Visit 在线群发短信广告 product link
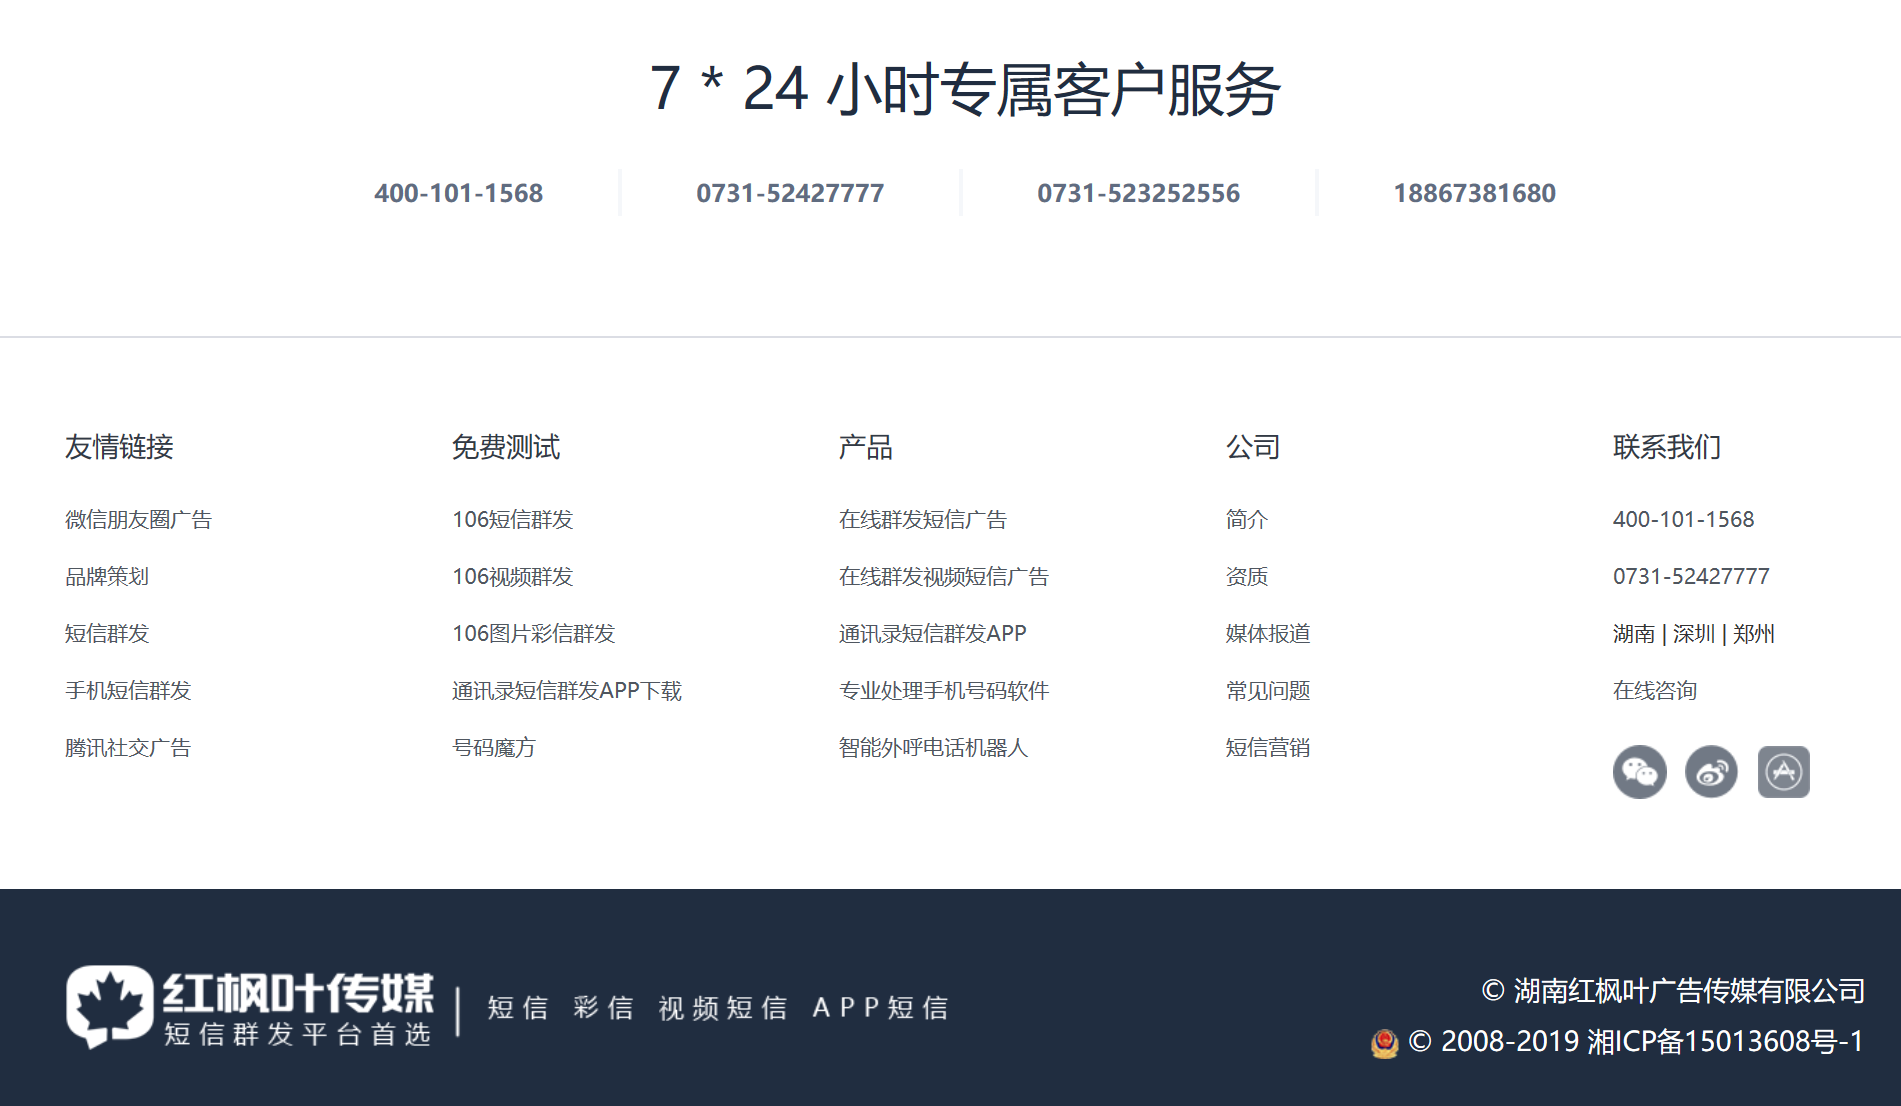Screen dimensions: 1901x1106 click(922, 520)
